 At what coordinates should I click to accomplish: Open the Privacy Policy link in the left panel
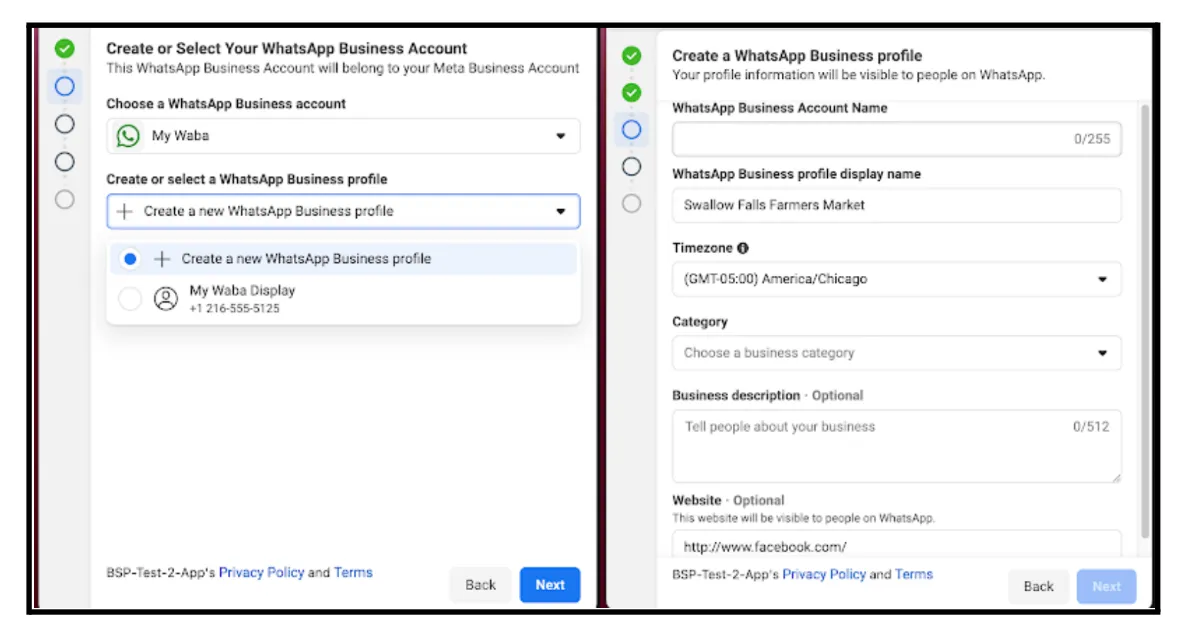click(261, 572)
